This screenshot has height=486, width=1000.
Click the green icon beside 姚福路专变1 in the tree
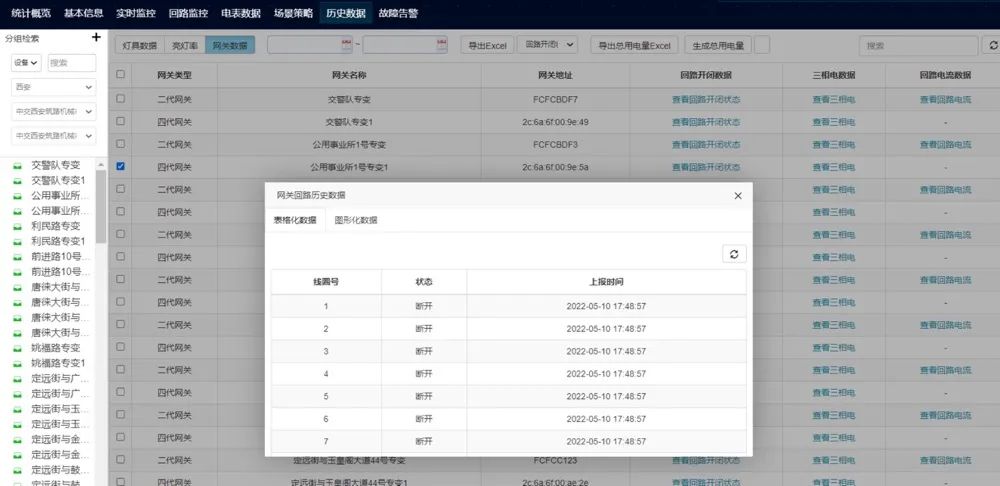tap(18, 364)
